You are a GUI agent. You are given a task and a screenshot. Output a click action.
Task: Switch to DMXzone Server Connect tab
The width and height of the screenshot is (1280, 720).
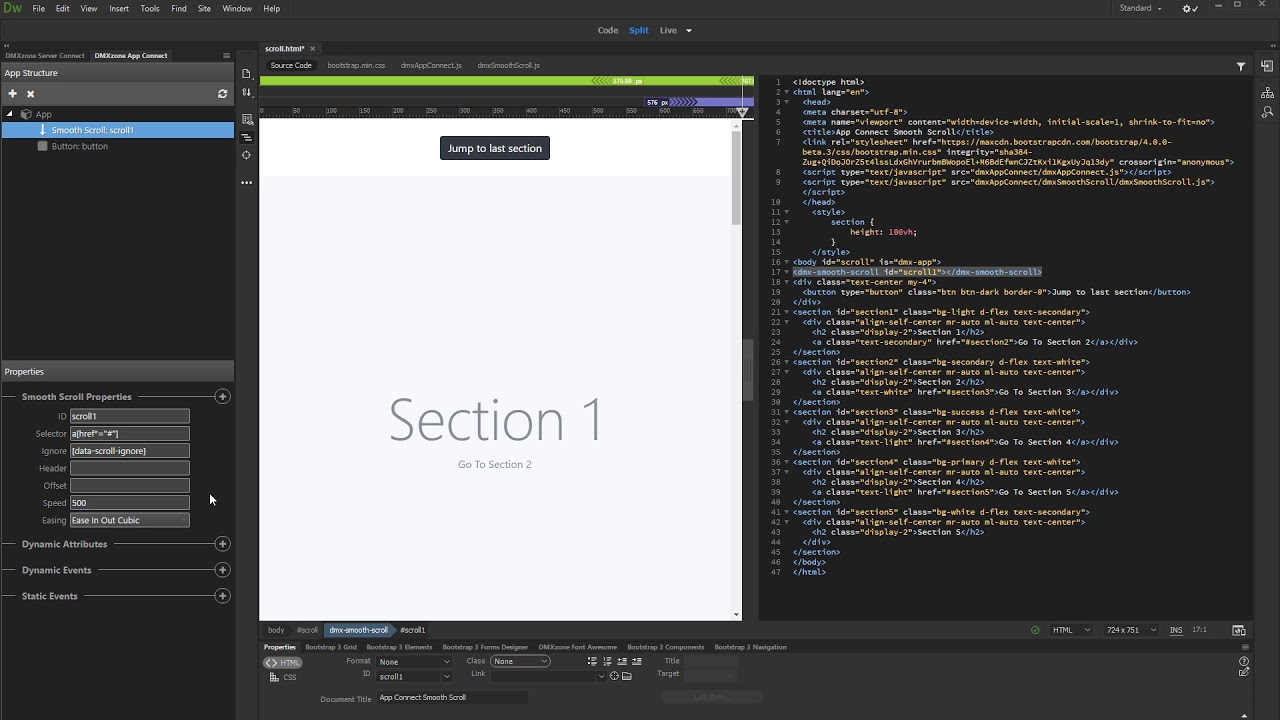pos(45,56)
